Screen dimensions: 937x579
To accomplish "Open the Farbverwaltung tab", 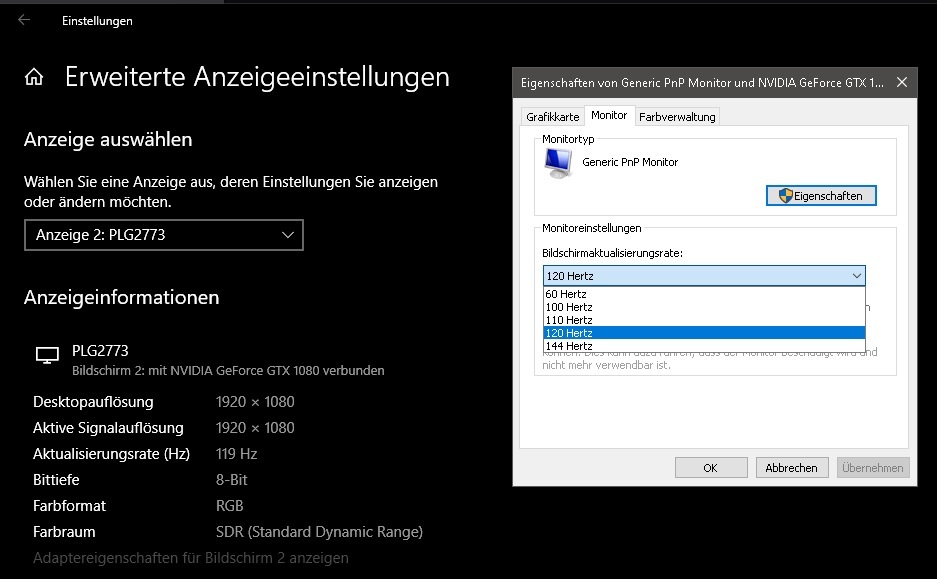I will tap(677, 117).
